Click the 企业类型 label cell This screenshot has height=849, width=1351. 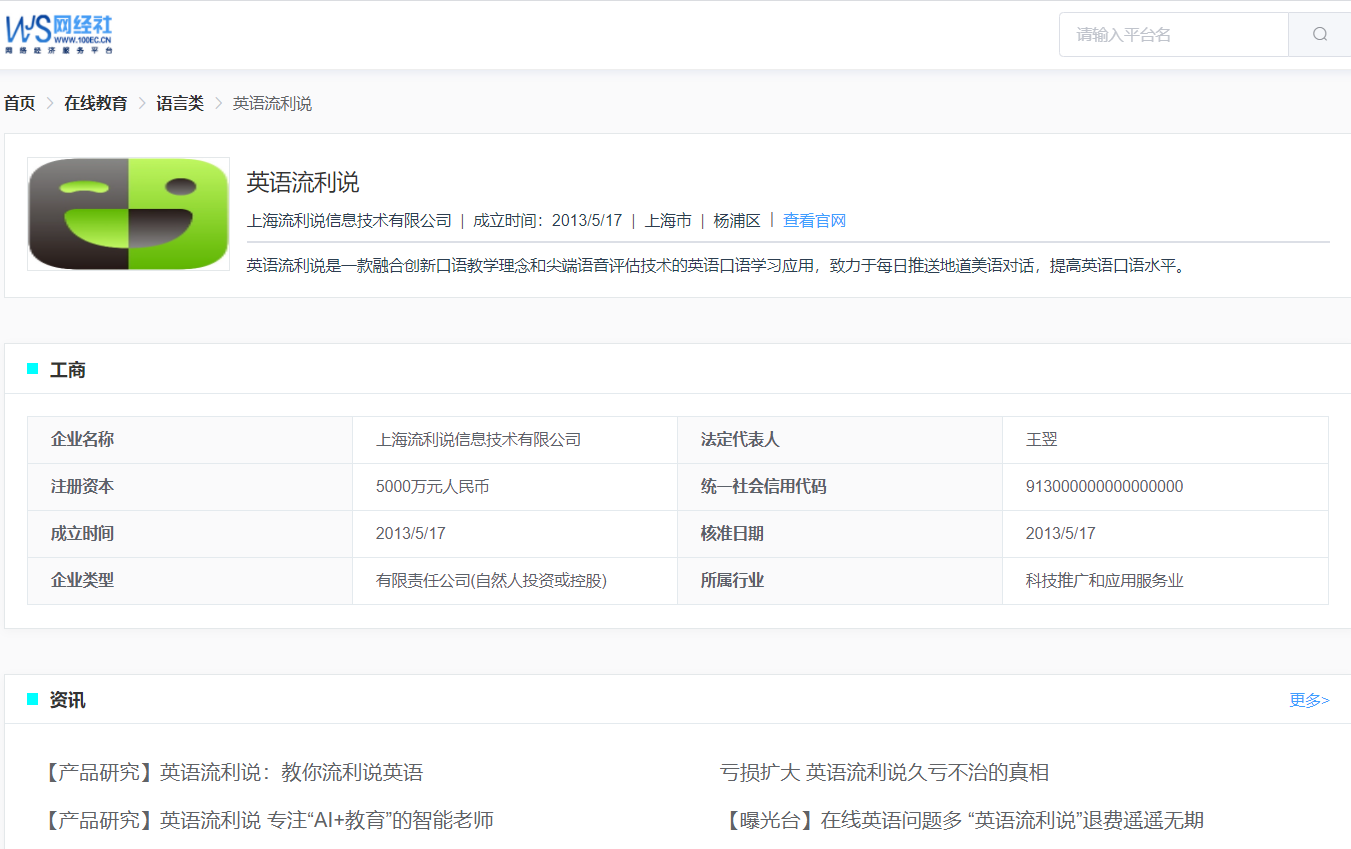tap(190, 581)
